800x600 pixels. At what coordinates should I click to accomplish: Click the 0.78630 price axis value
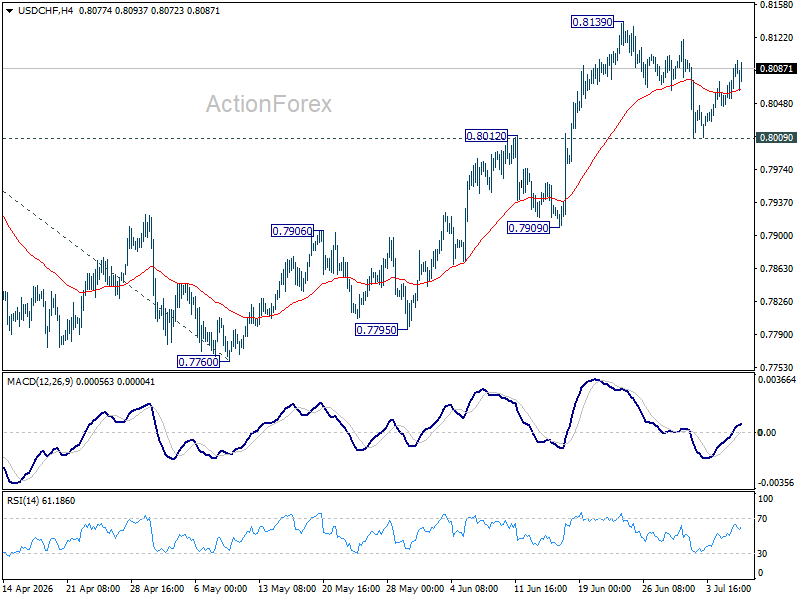tap(776, 268)
